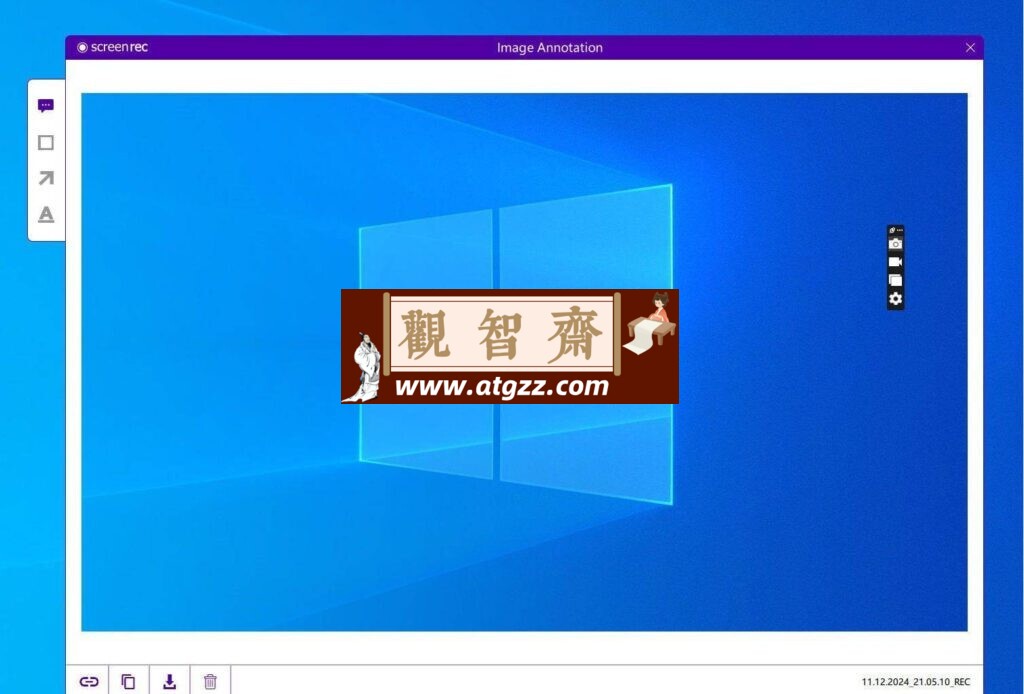Click the camera icon in captured toolbar
The image size is (1024, 694).
[895, 244]
